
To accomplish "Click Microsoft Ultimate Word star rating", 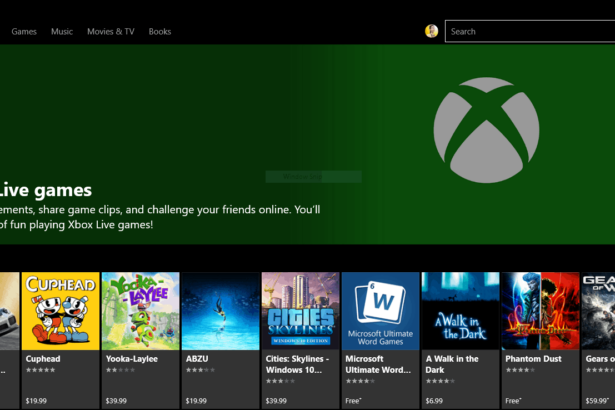I will [360, 381].
